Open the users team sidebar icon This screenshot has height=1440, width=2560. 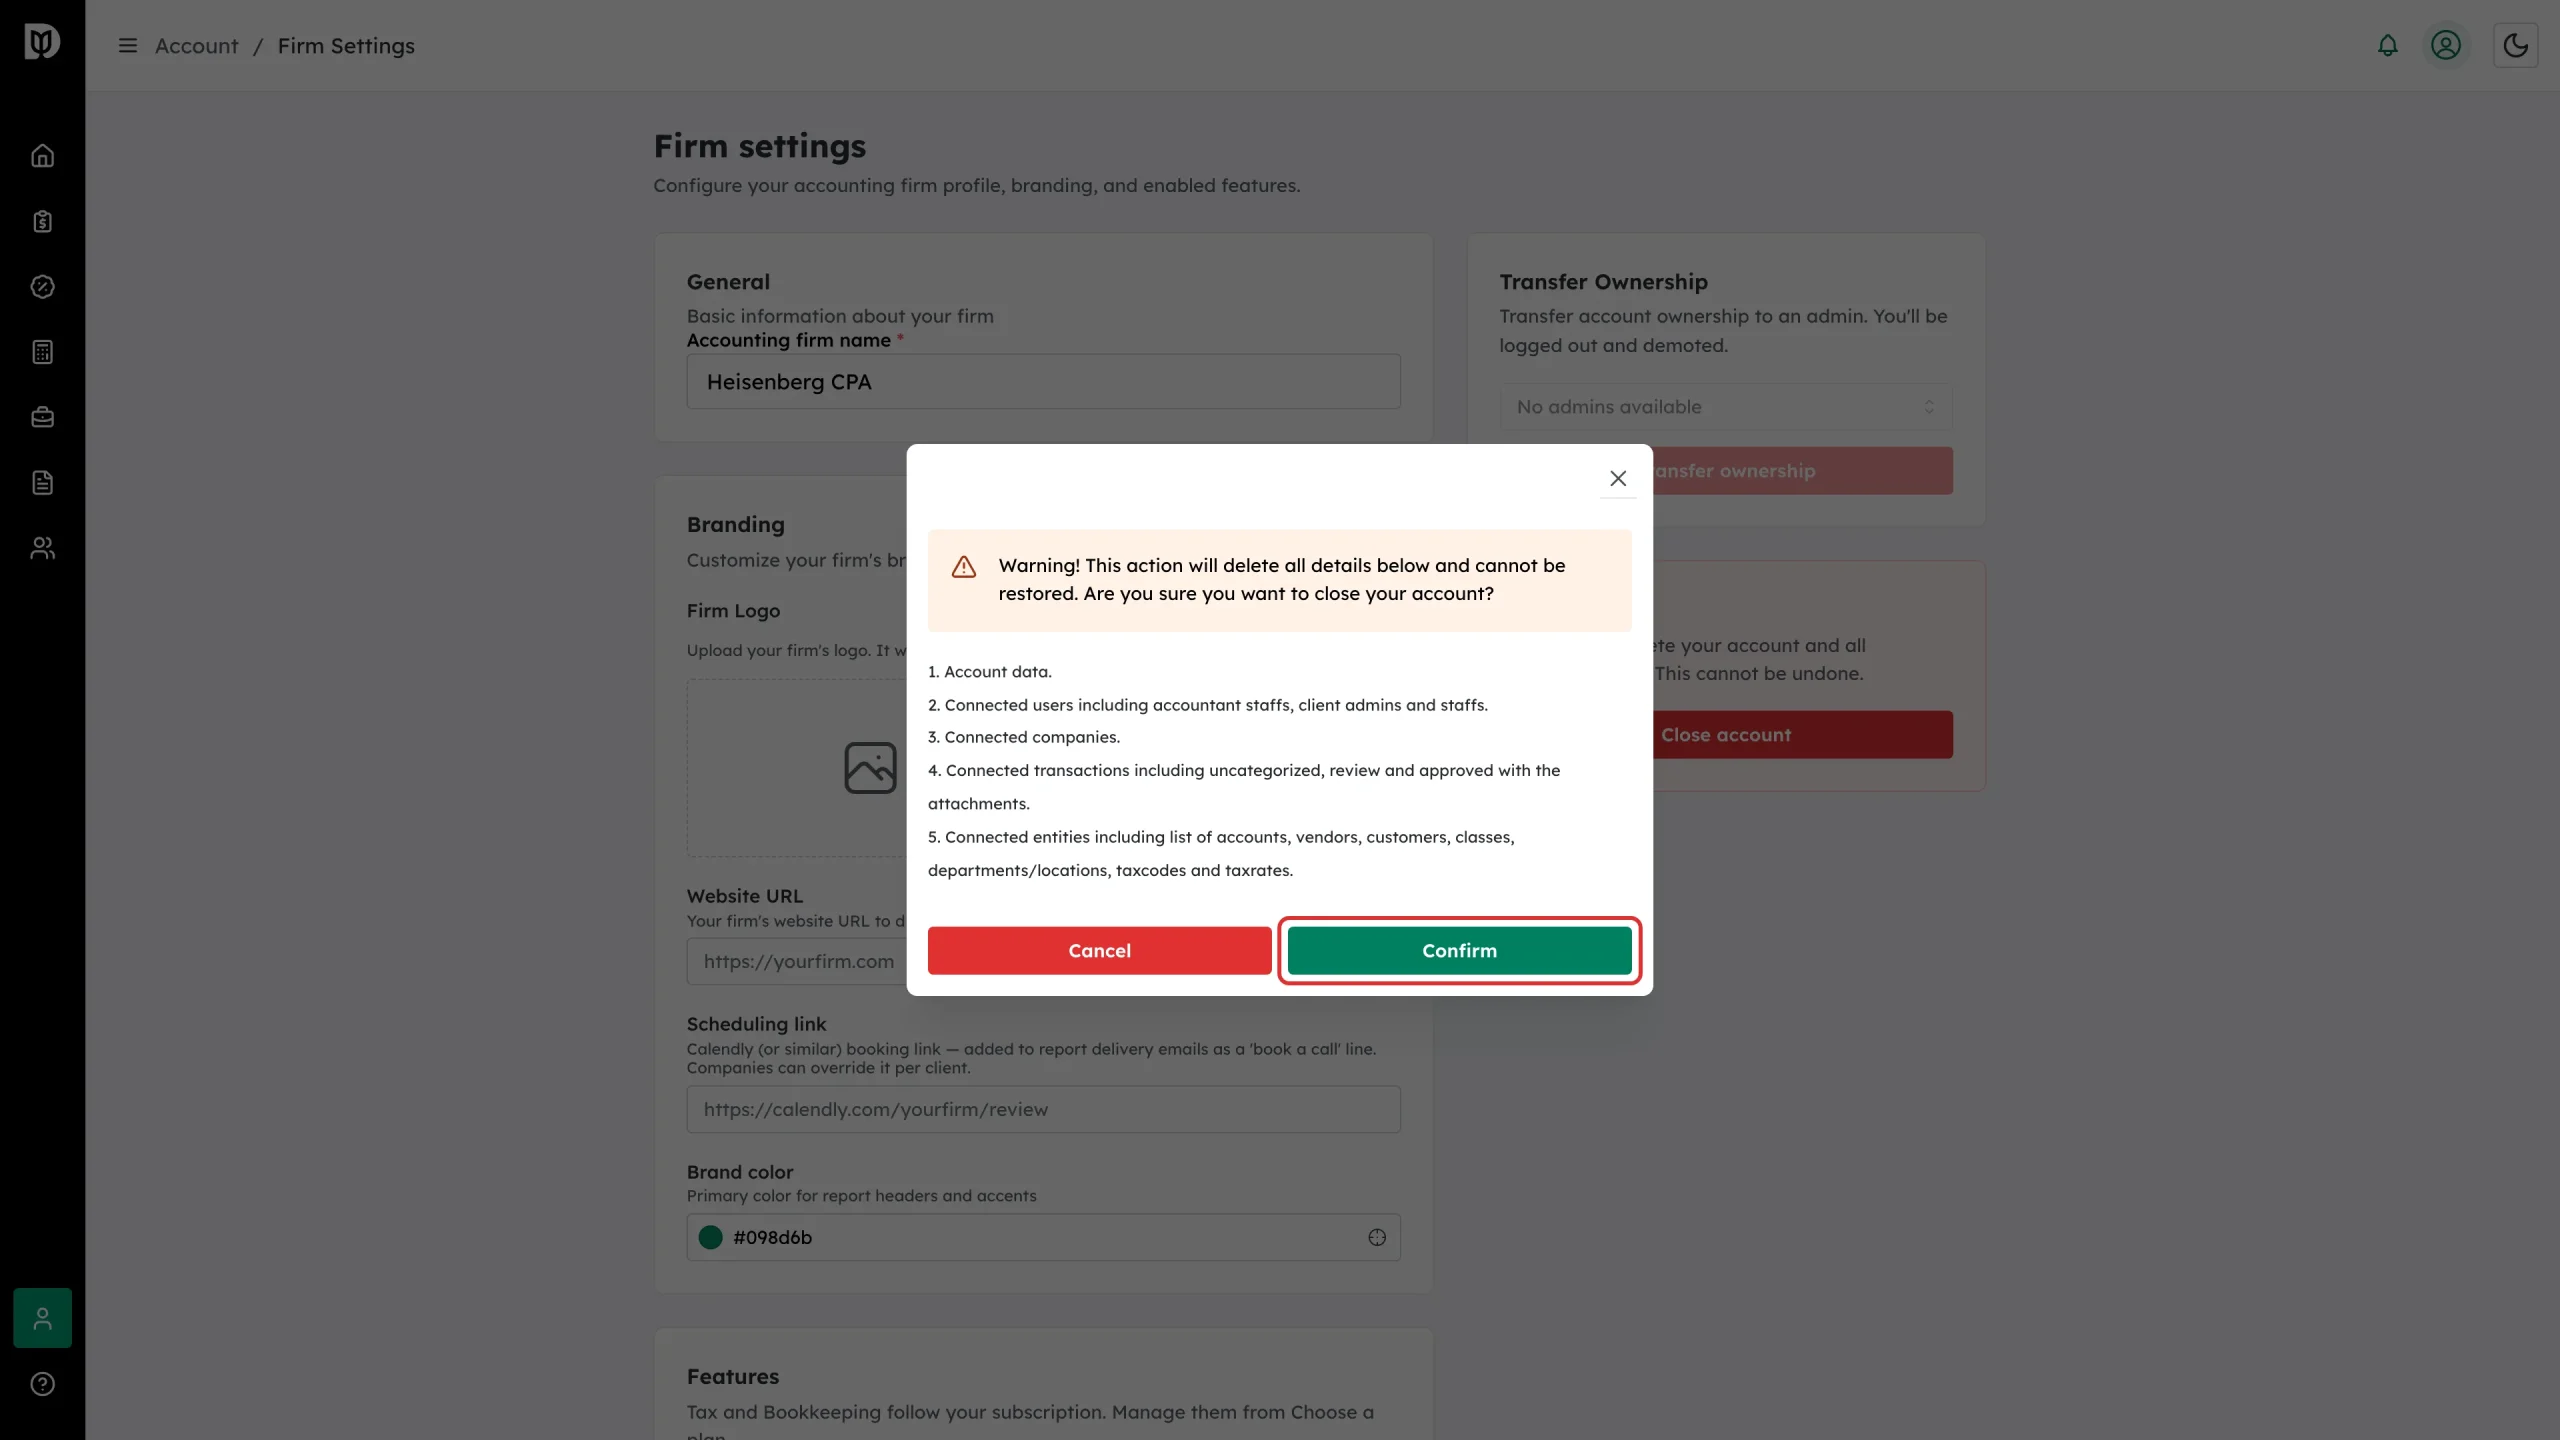42,548
